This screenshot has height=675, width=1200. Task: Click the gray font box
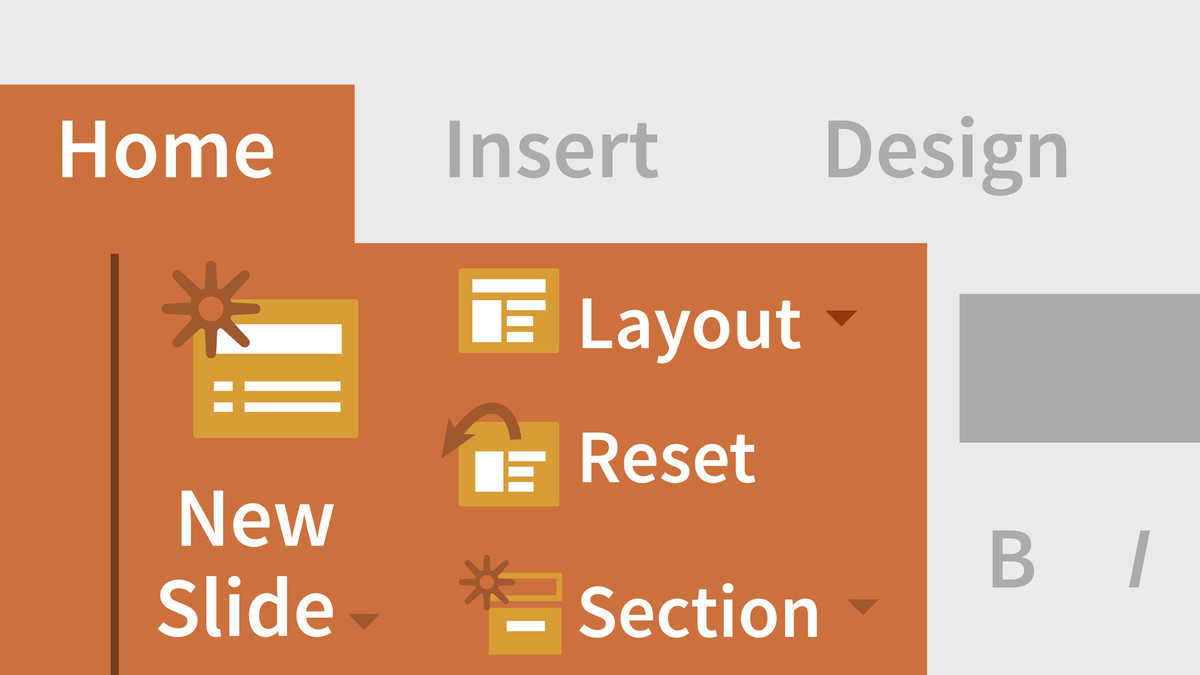(x=1079, y=368)
